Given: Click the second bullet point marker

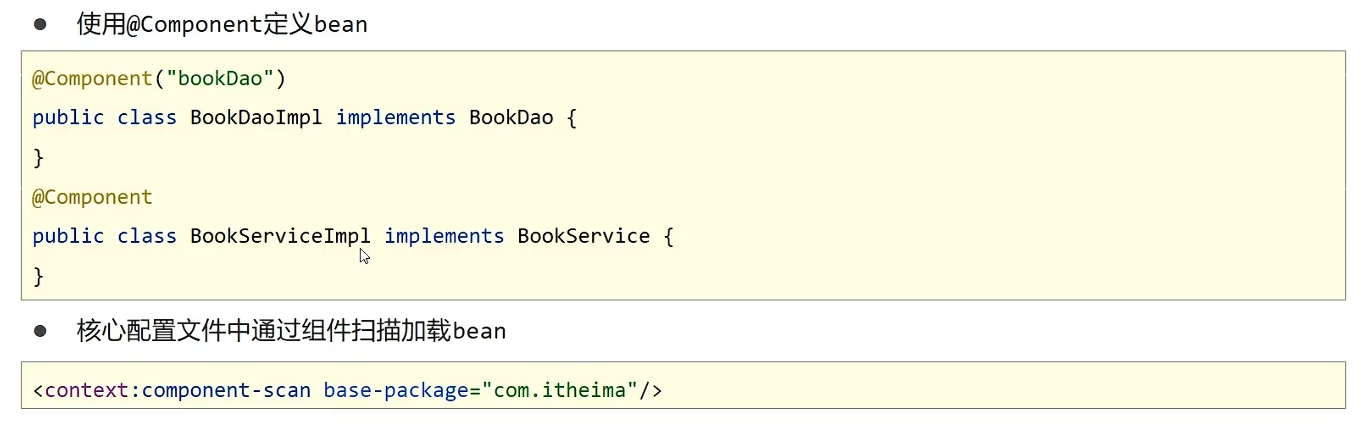Looking at the screenshot, I should (x=40, y=329).
